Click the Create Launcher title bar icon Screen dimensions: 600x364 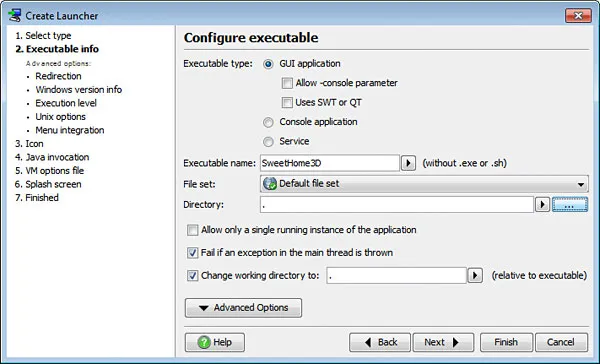coord(15,16)
